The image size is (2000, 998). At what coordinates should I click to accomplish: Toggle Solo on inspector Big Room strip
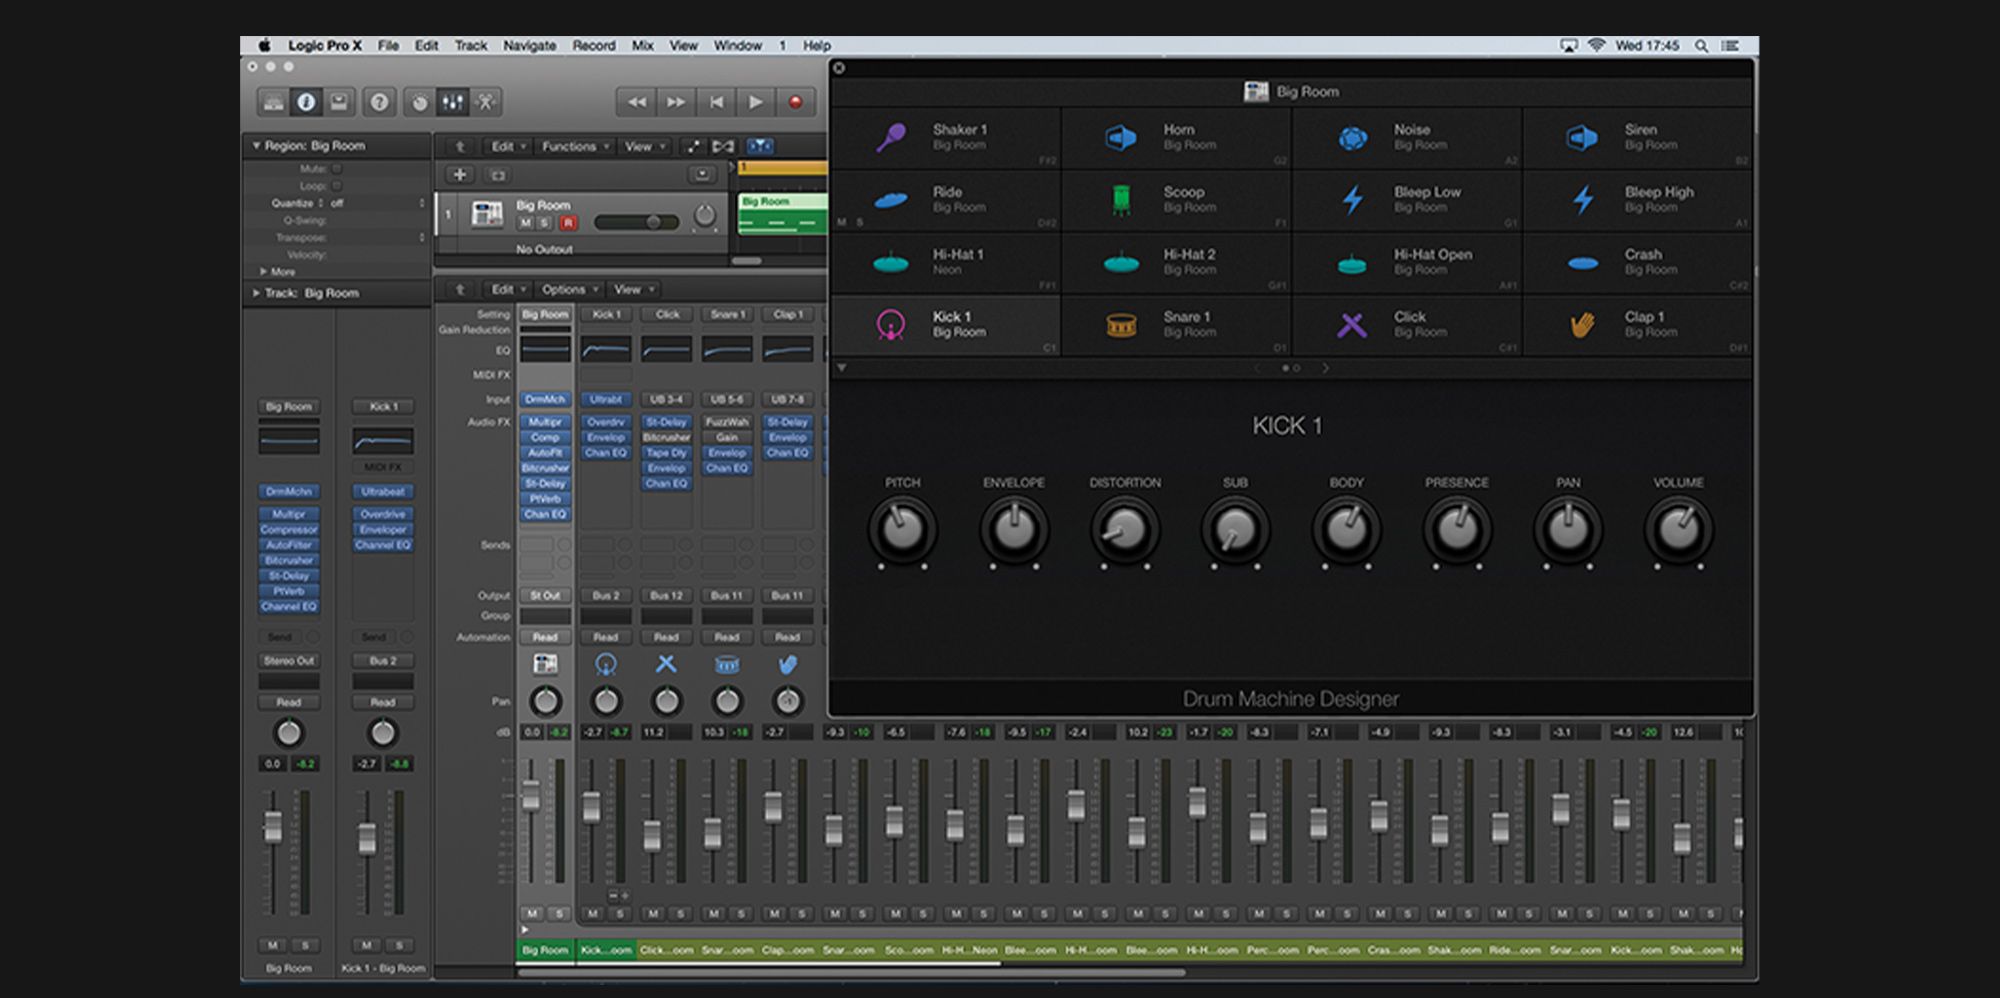coord(305,945)
